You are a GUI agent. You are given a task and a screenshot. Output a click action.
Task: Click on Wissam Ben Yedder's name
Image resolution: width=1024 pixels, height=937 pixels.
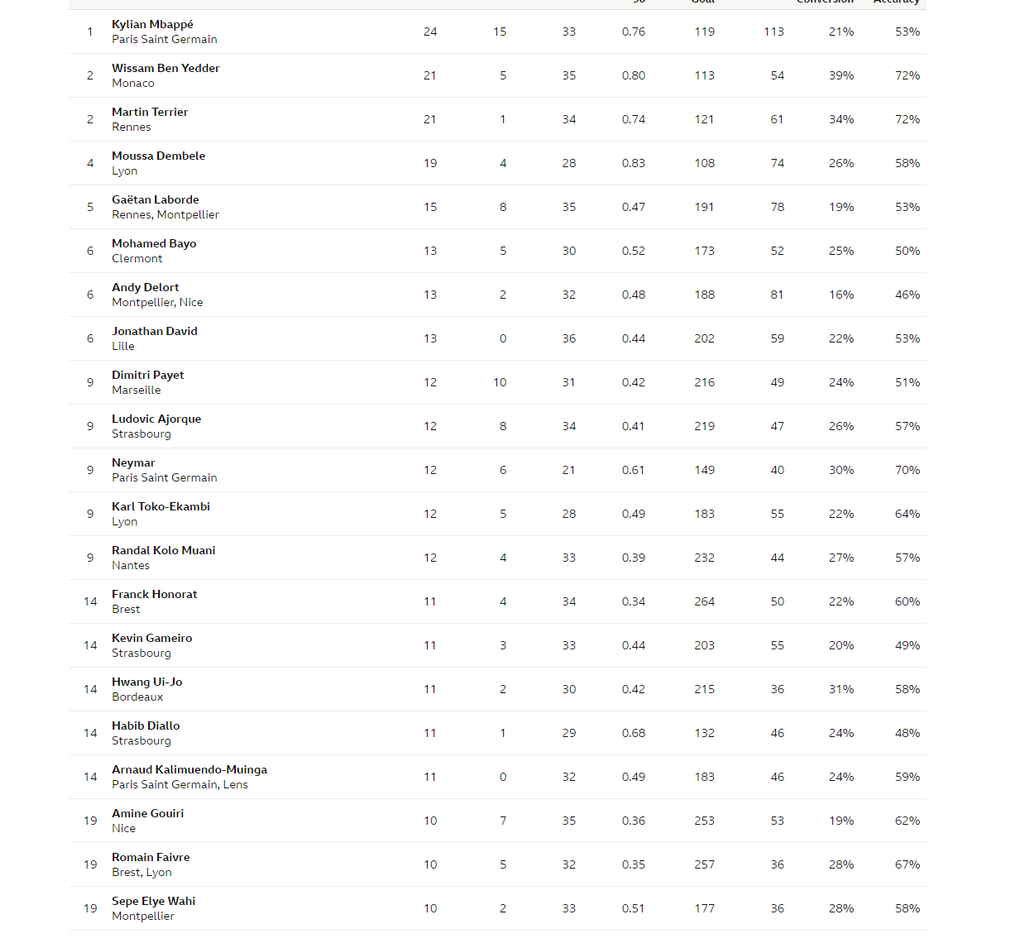[x=165, y=68]
